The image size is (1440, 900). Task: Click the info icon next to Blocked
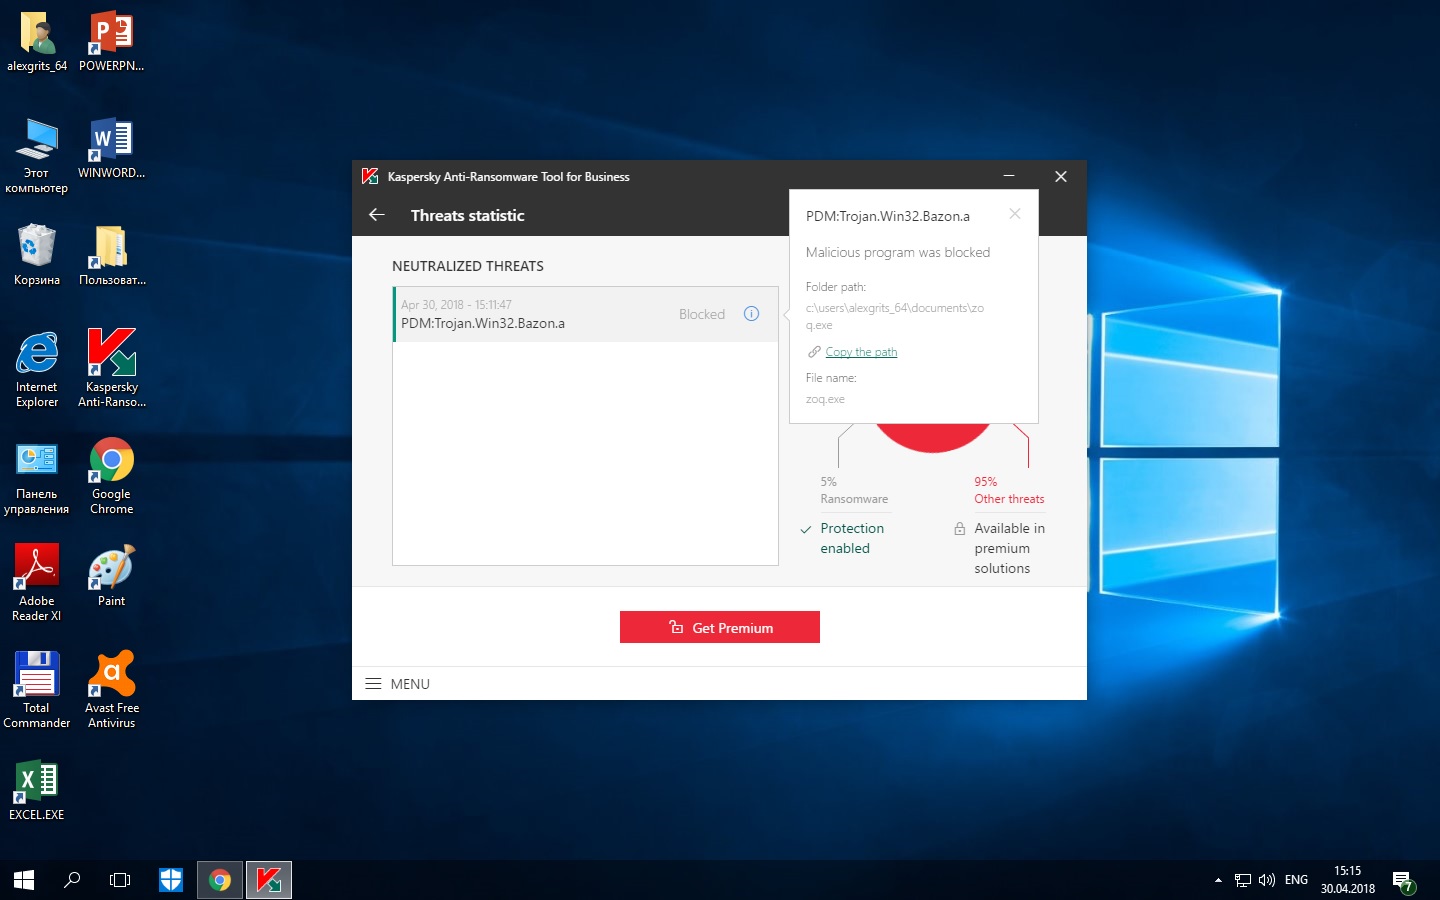pos(751,314)
